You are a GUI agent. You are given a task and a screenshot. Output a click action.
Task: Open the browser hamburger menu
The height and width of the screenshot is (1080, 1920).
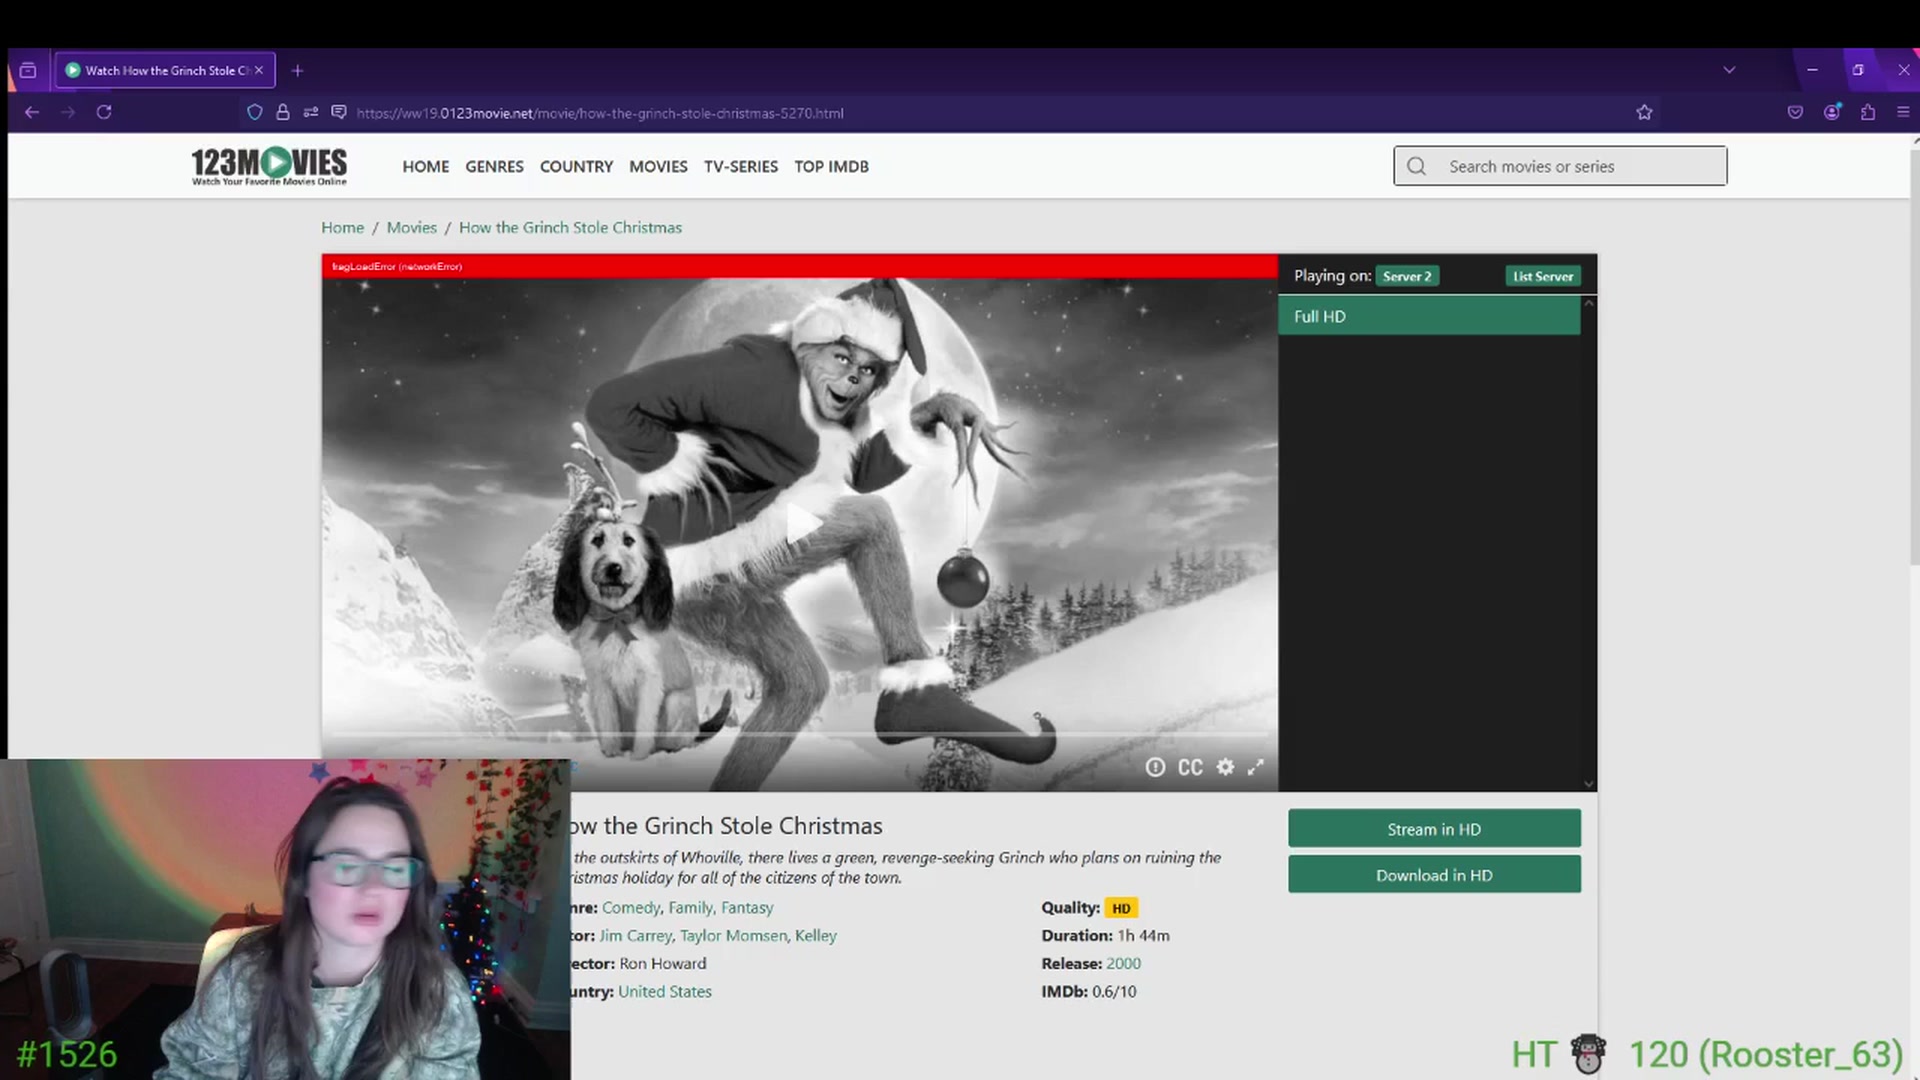pyautogui.click(x=1903, y=112)
